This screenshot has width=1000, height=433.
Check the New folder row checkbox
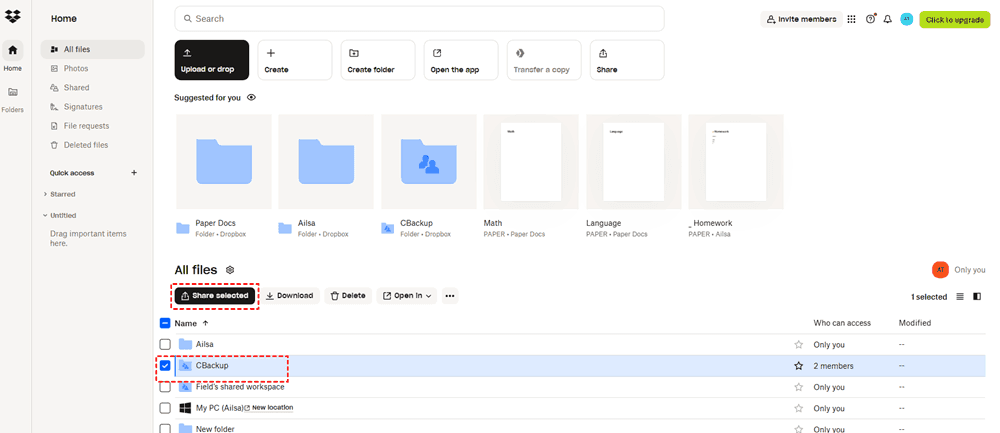tap(165, 429)
